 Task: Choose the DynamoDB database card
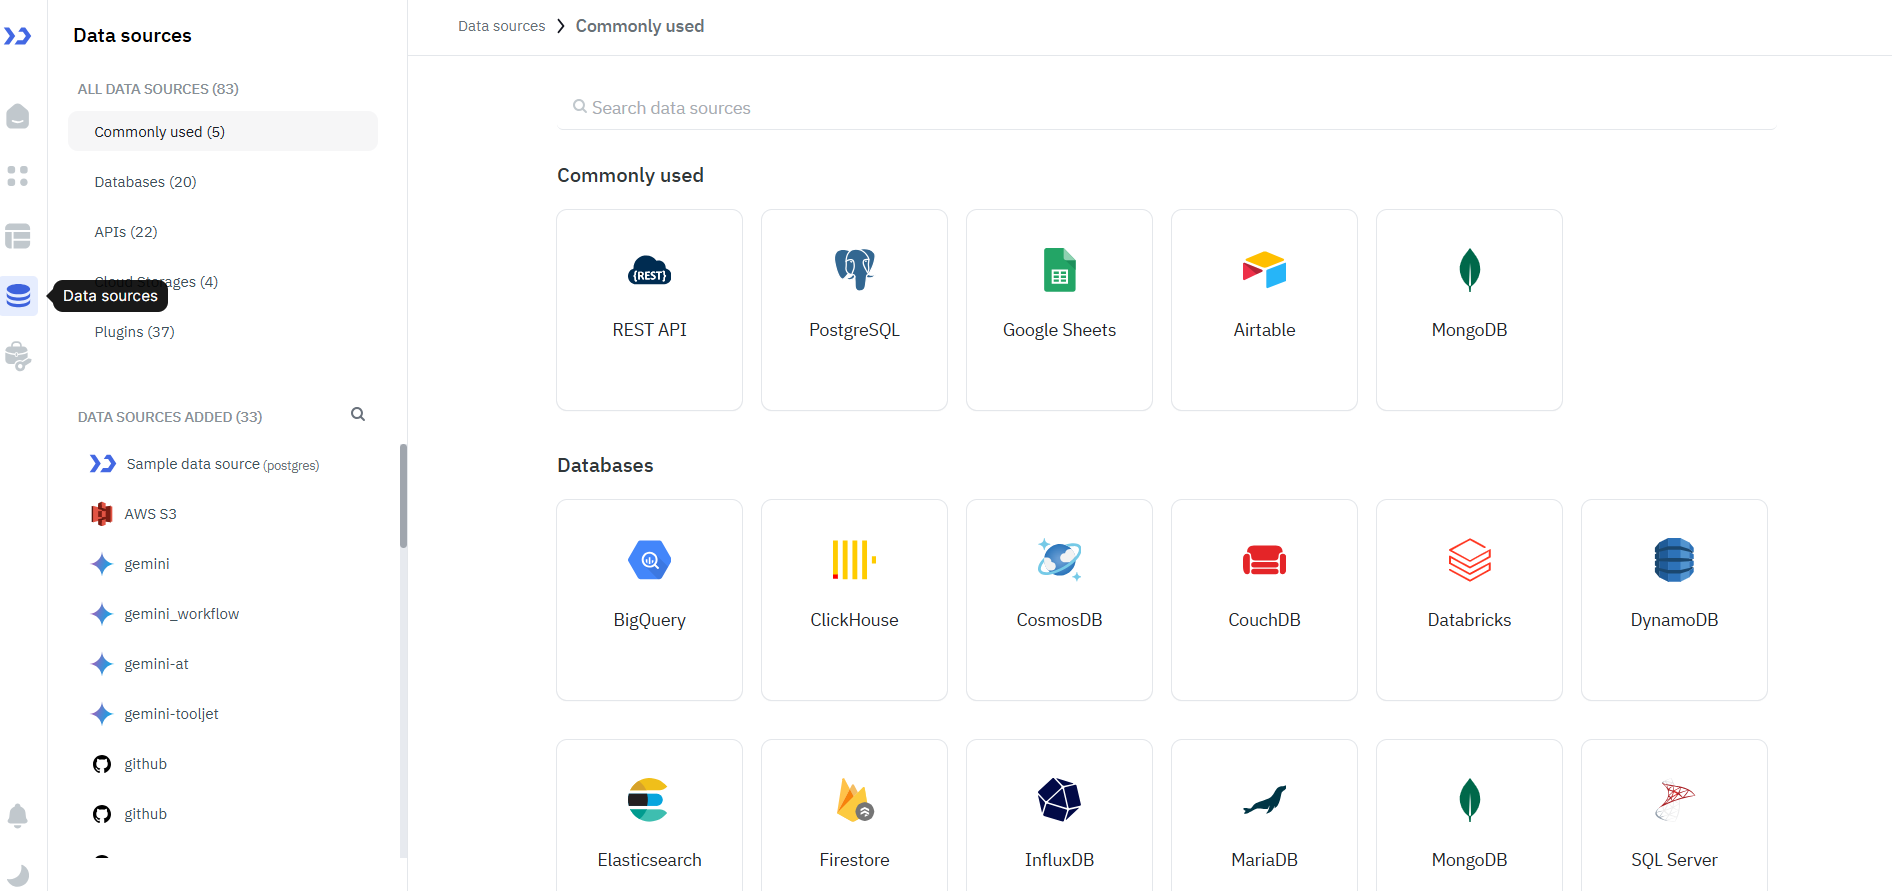tap(1674, 599)
